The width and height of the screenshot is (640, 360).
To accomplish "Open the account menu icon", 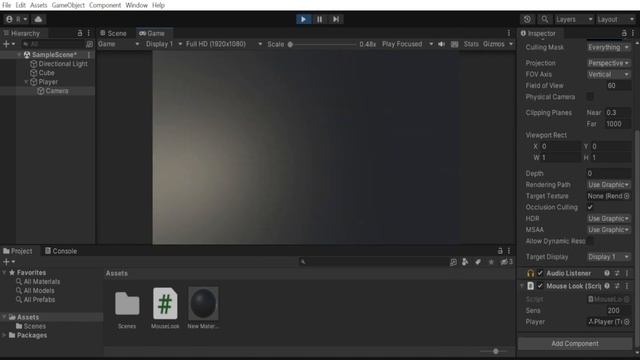I will 16,19.
